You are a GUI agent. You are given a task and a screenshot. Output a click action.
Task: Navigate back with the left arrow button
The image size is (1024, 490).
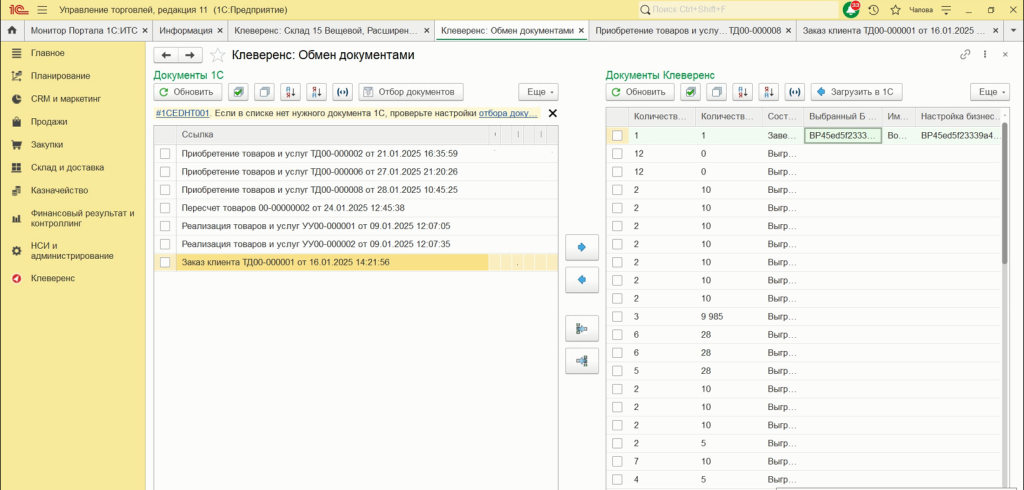point(166,56)
